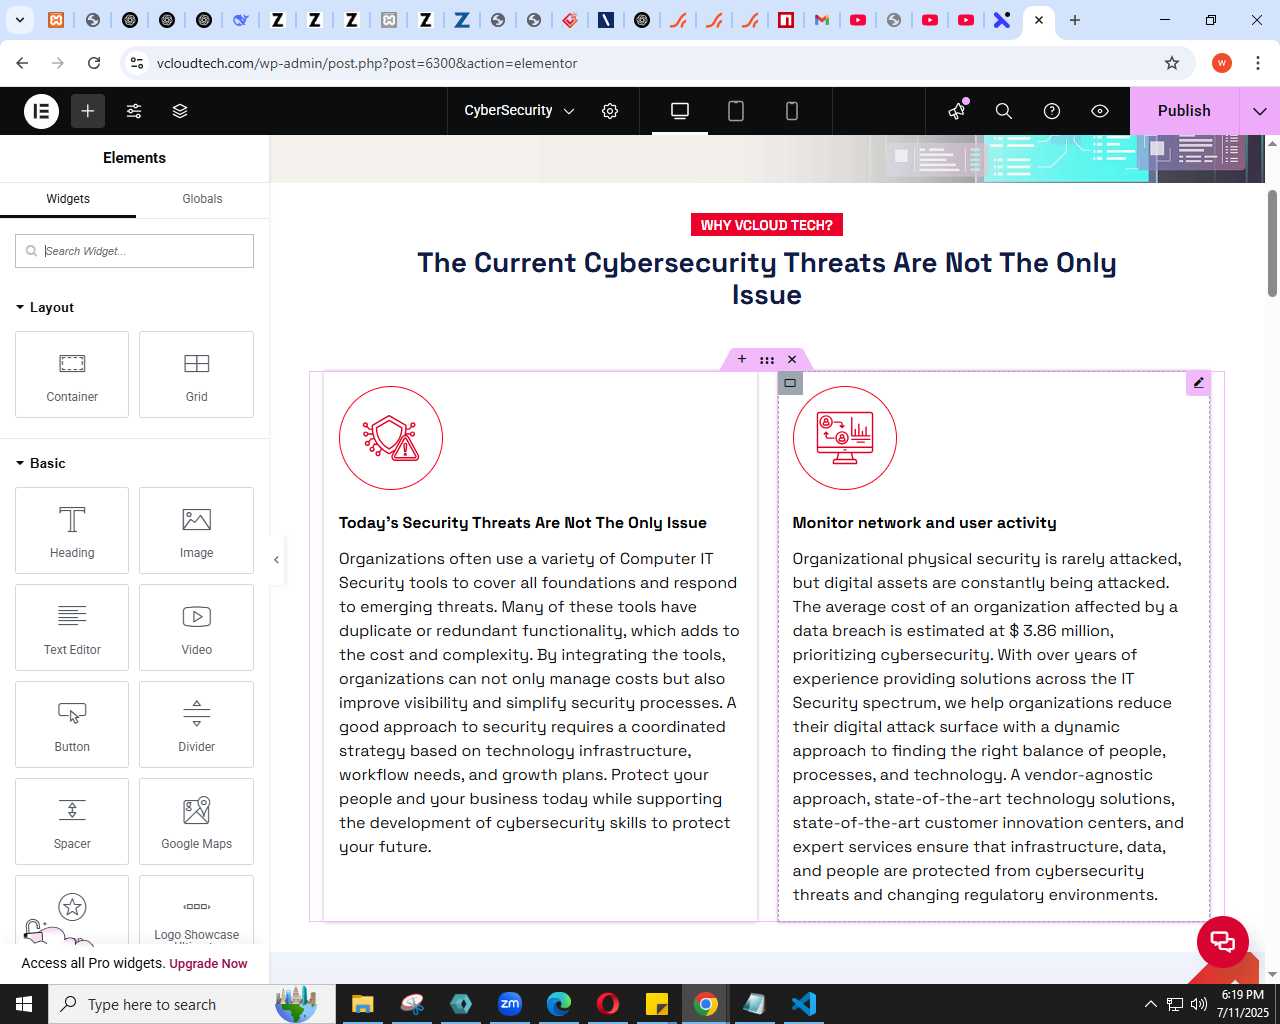Click the Publish button

(x=1184, y=111)
